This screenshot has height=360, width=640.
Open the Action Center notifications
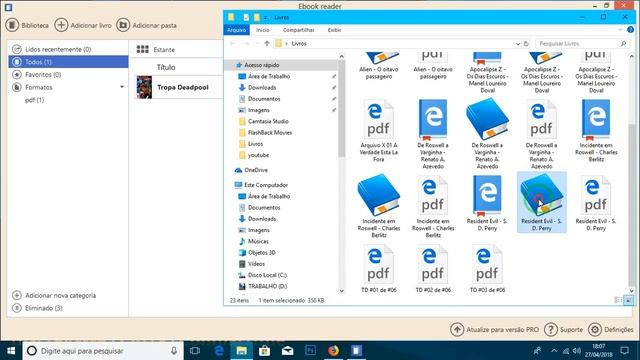tap(624, 351)
